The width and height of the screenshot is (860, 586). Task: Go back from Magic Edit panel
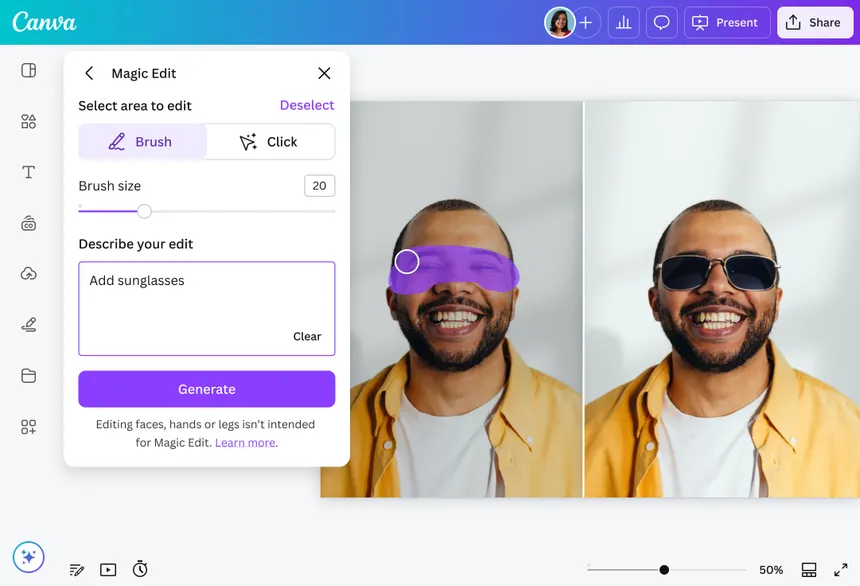[x=89, y=73]
